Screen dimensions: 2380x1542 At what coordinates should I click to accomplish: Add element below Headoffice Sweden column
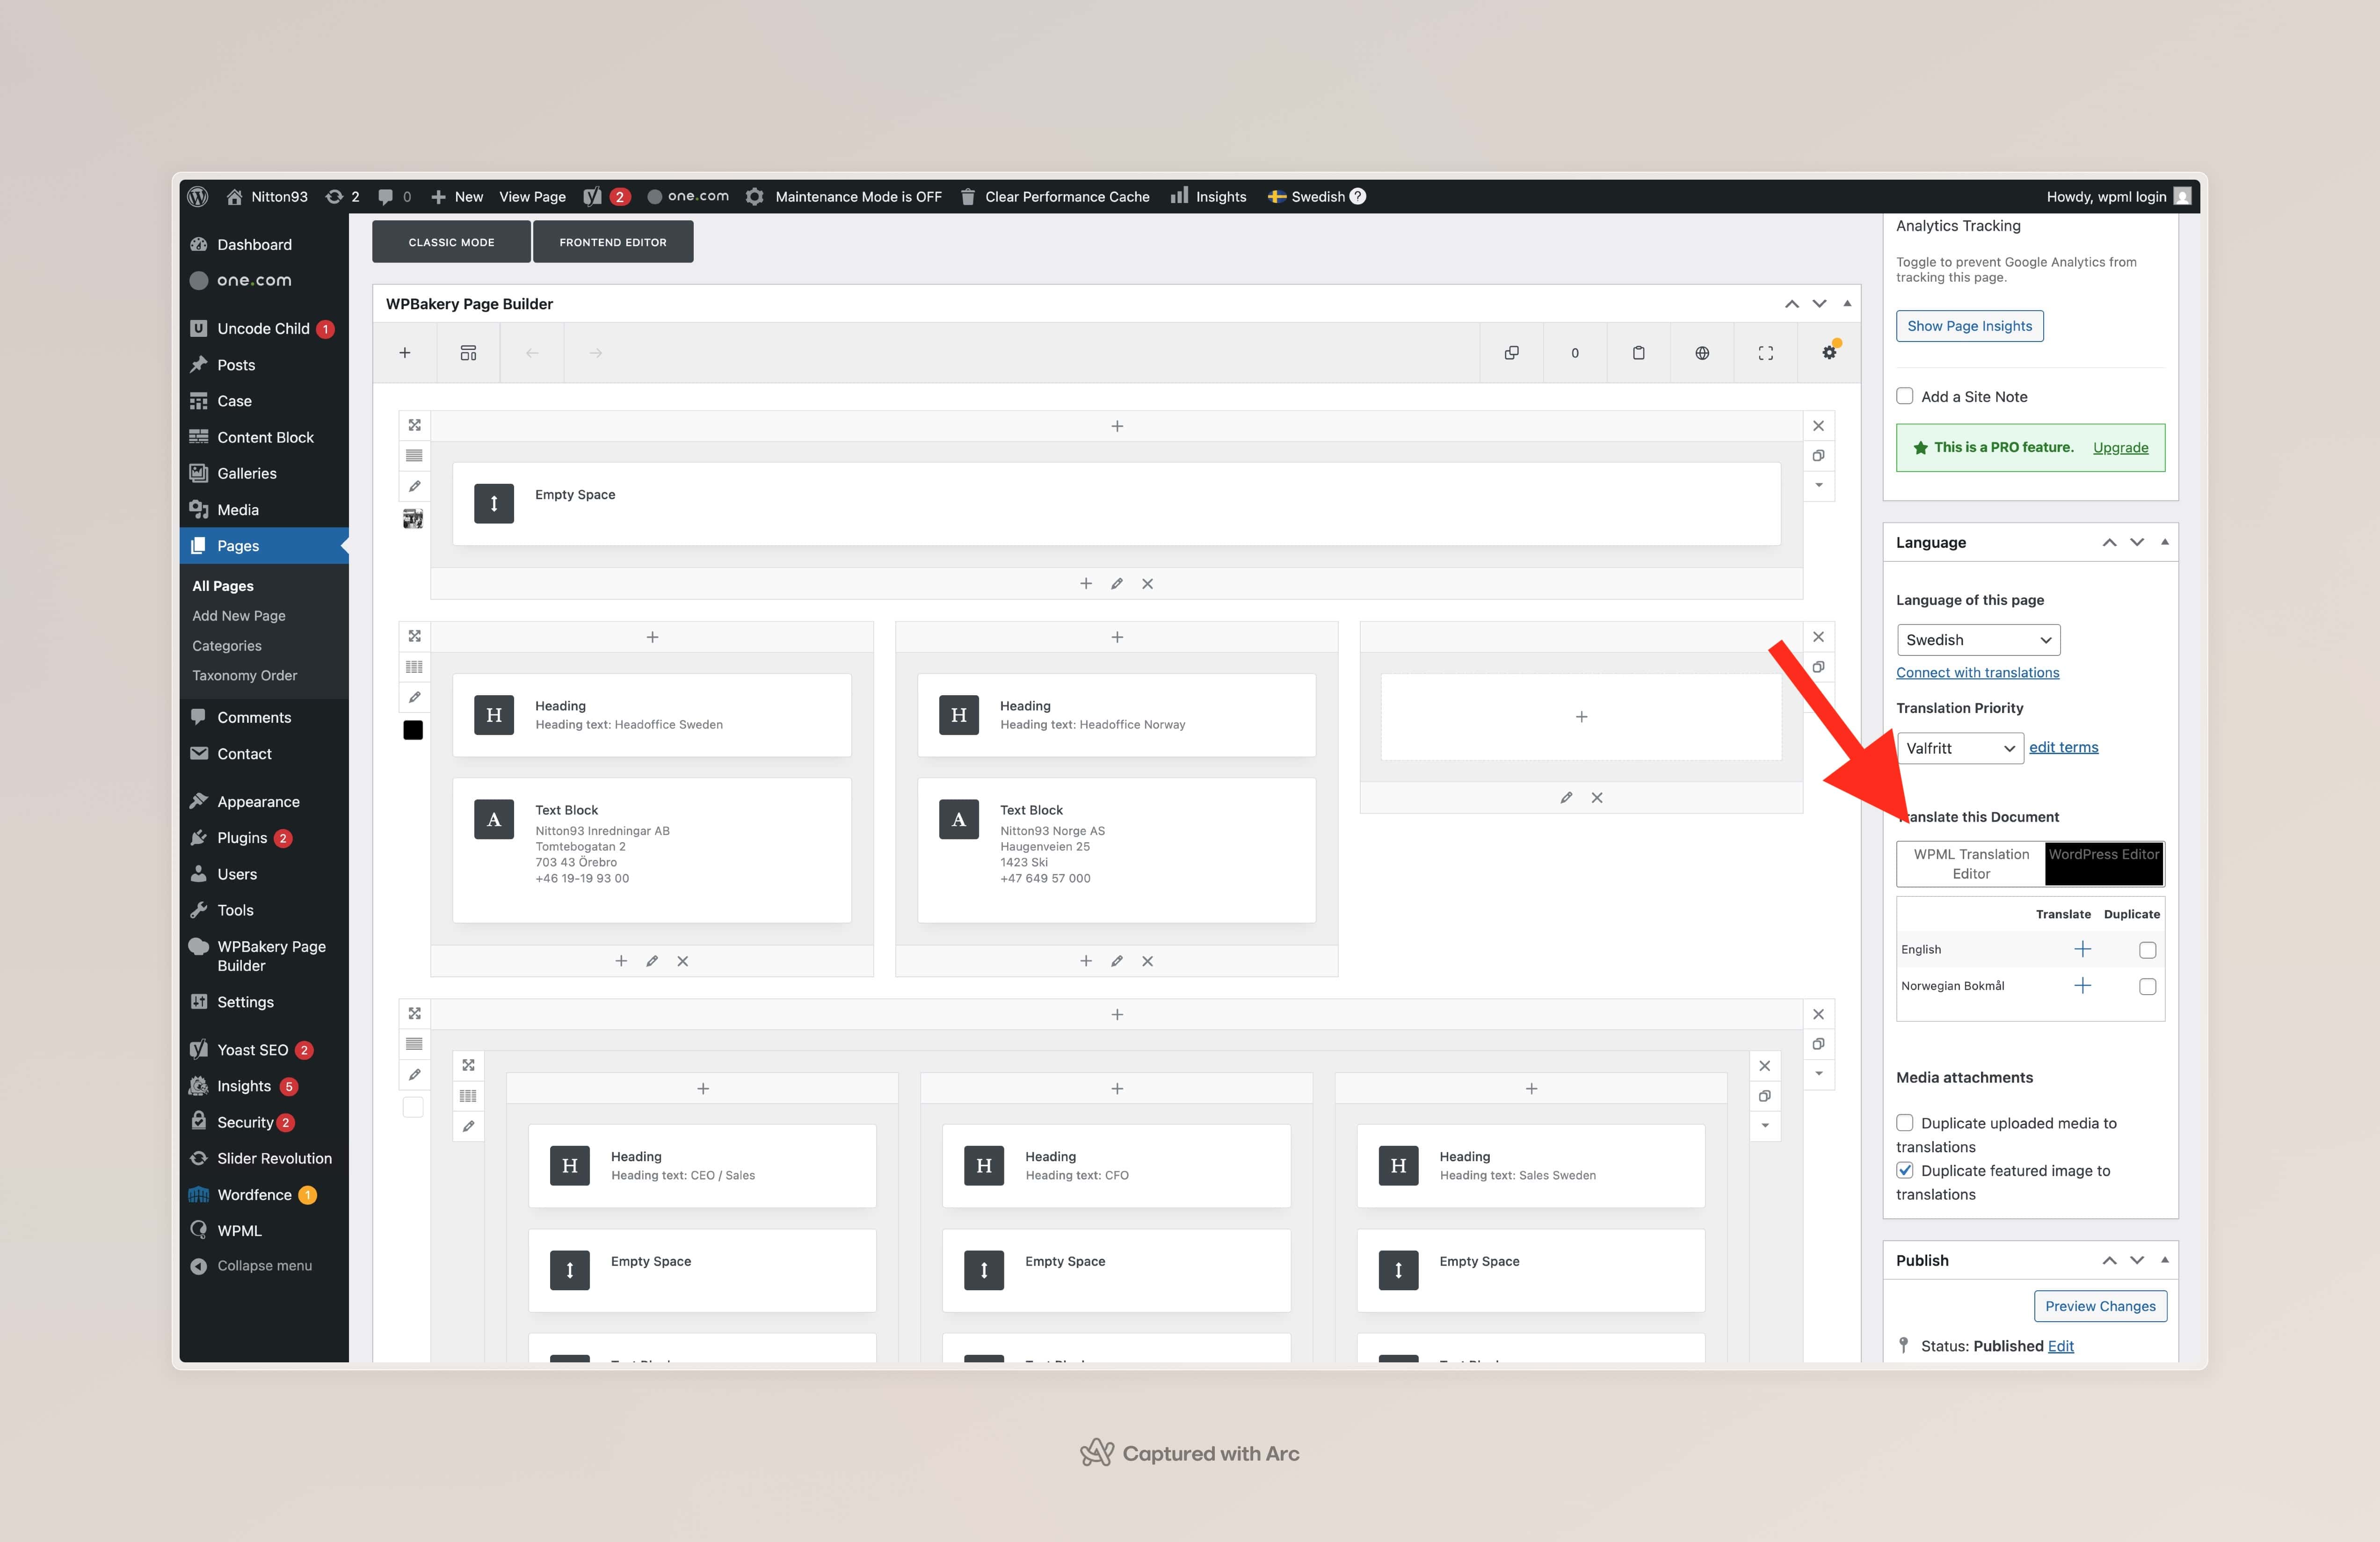tap(621, 961)
